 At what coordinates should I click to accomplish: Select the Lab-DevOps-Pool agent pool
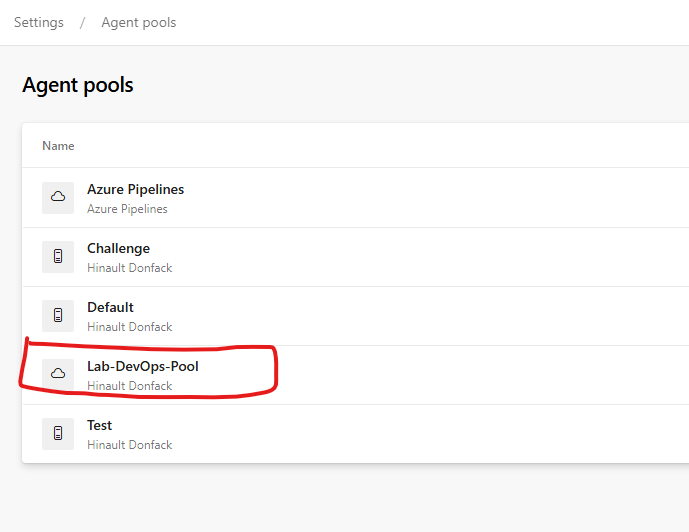(142, 366)
